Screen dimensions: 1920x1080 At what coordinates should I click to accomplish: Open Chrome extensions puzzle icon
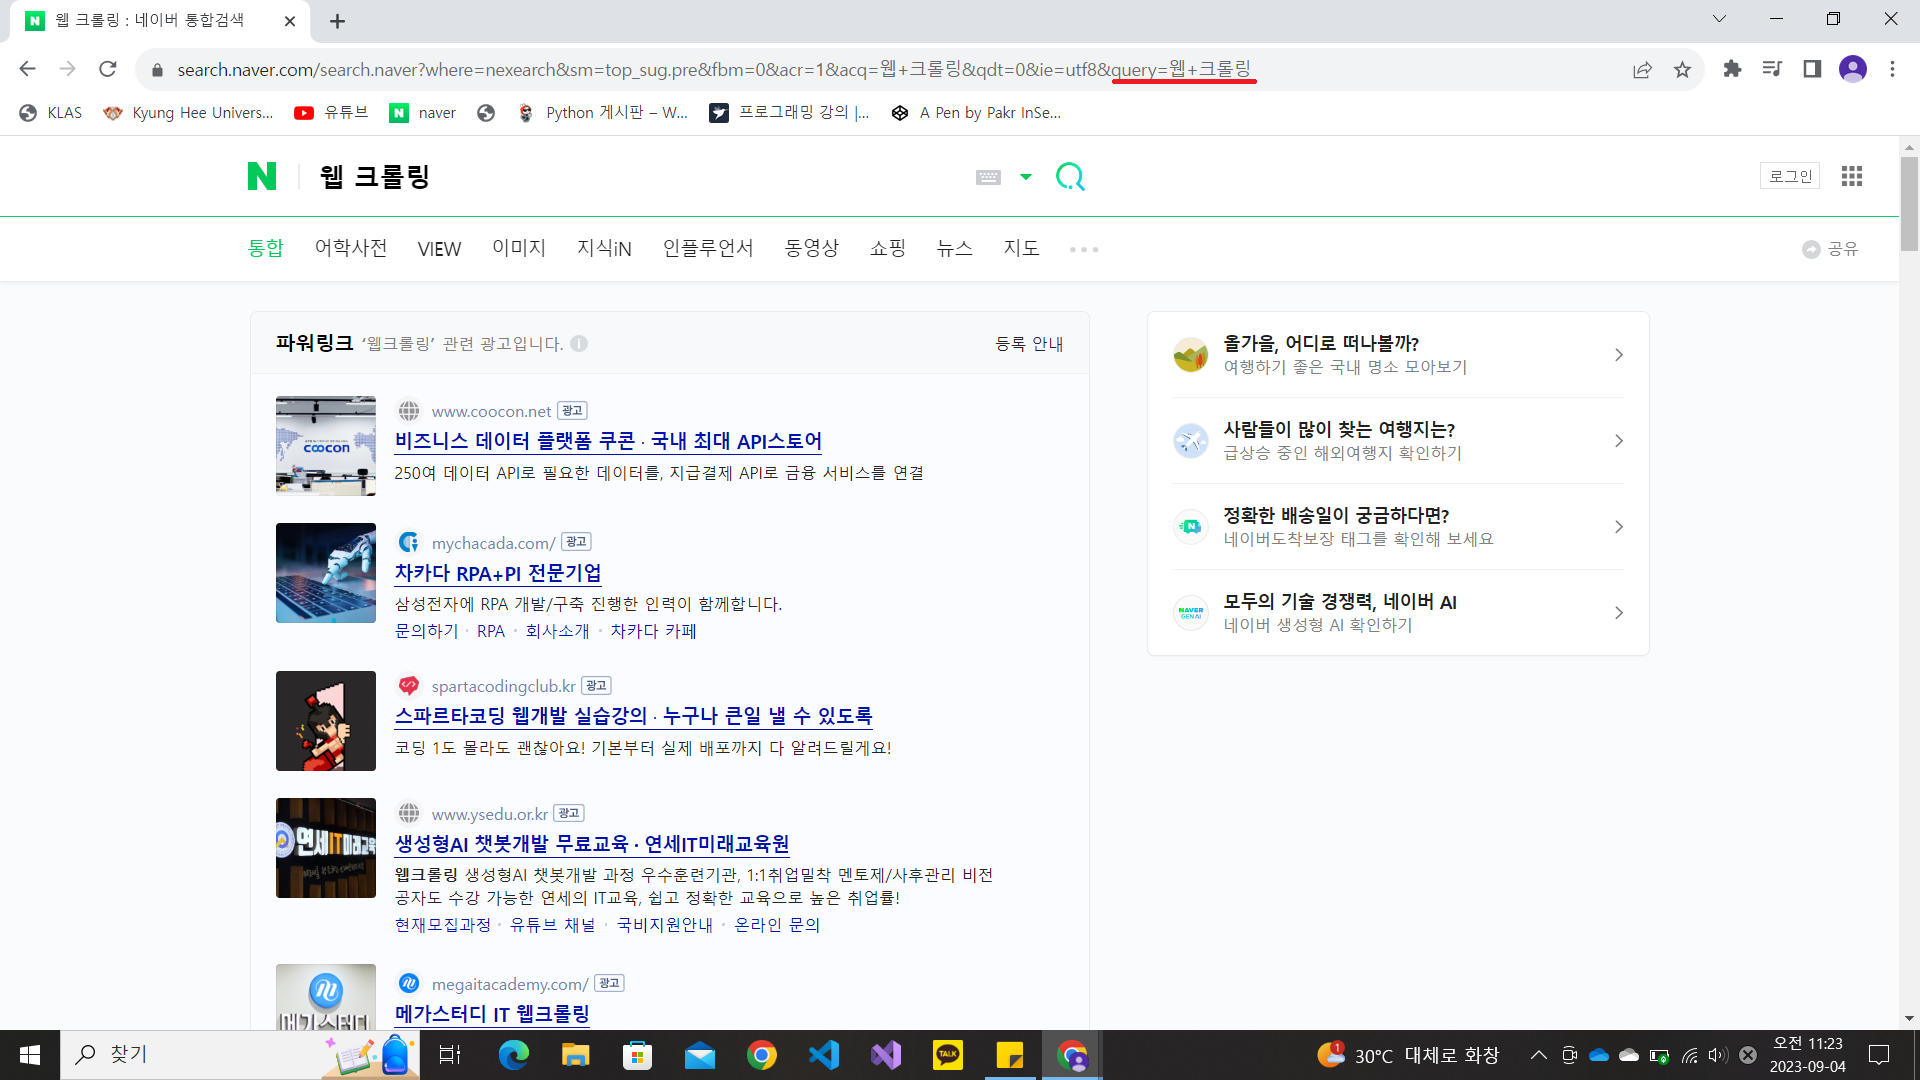pos(1732,69)
